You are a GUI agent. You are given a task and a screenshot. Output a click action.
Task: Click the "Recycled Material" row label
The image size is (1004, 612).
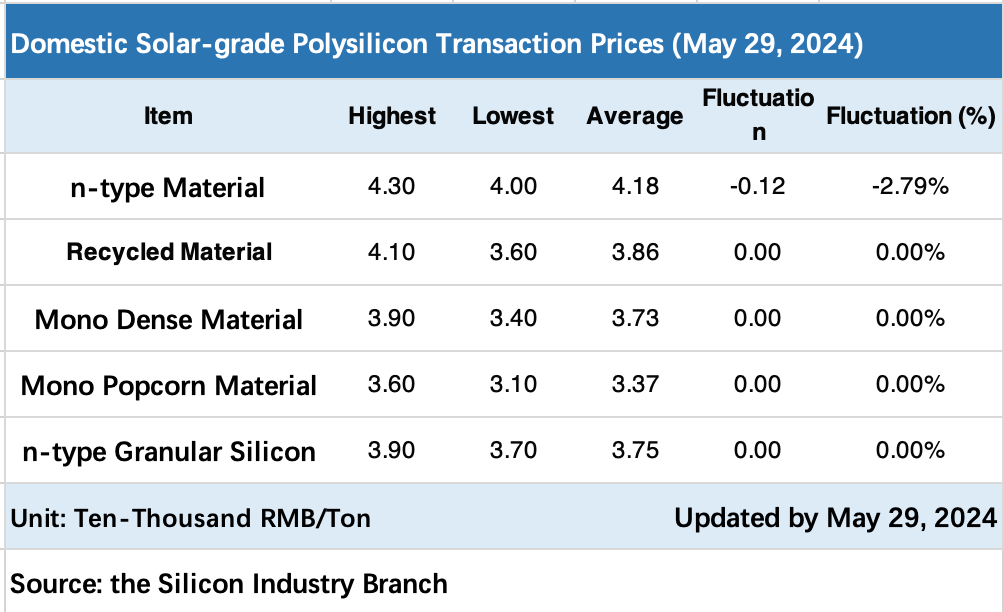pyautogui.click(x=168, y=252)
